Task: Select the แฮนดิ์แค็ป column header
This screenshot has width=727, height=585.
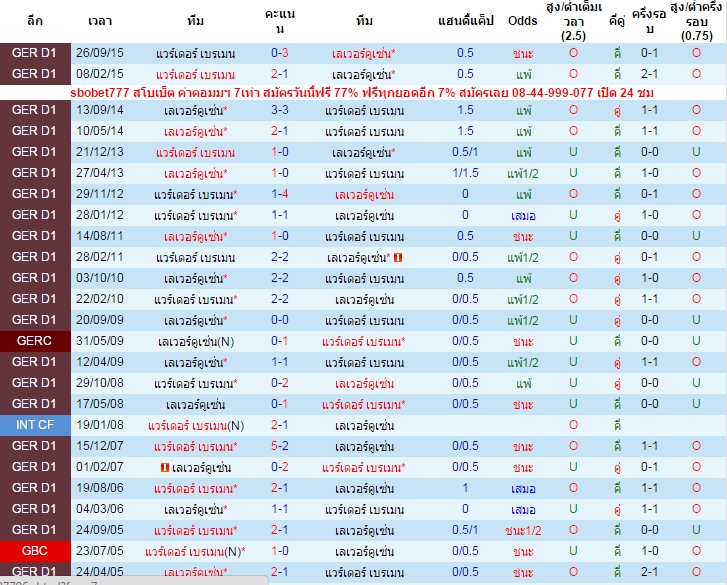Action: point(466,21)
